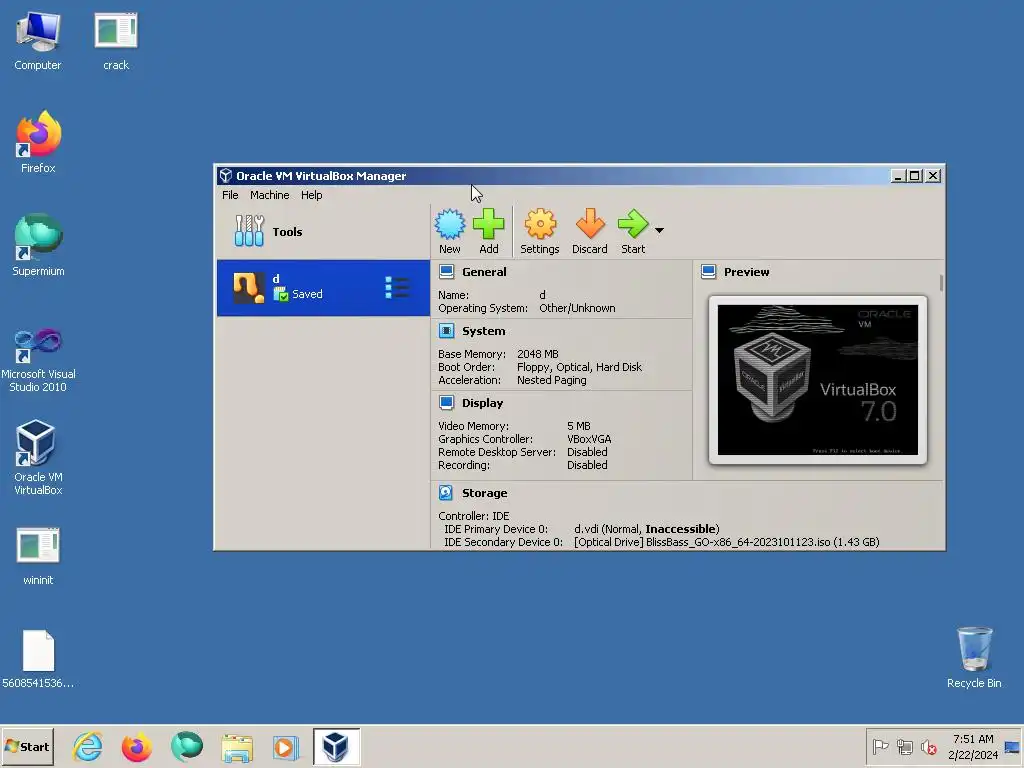Select the Oracle VM VirtualBox desktop shortcut
This screenshot has height=768, width=1024.
pyautogui.click(x=38, y=458)
